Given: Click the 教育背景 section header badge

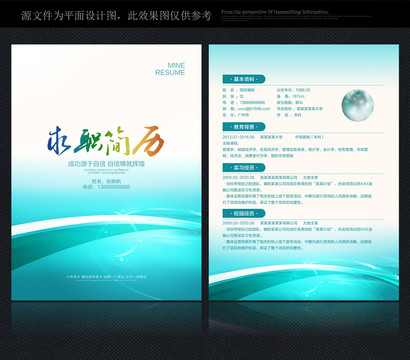Looking at the screenshot, I should [x=244, y=127].
